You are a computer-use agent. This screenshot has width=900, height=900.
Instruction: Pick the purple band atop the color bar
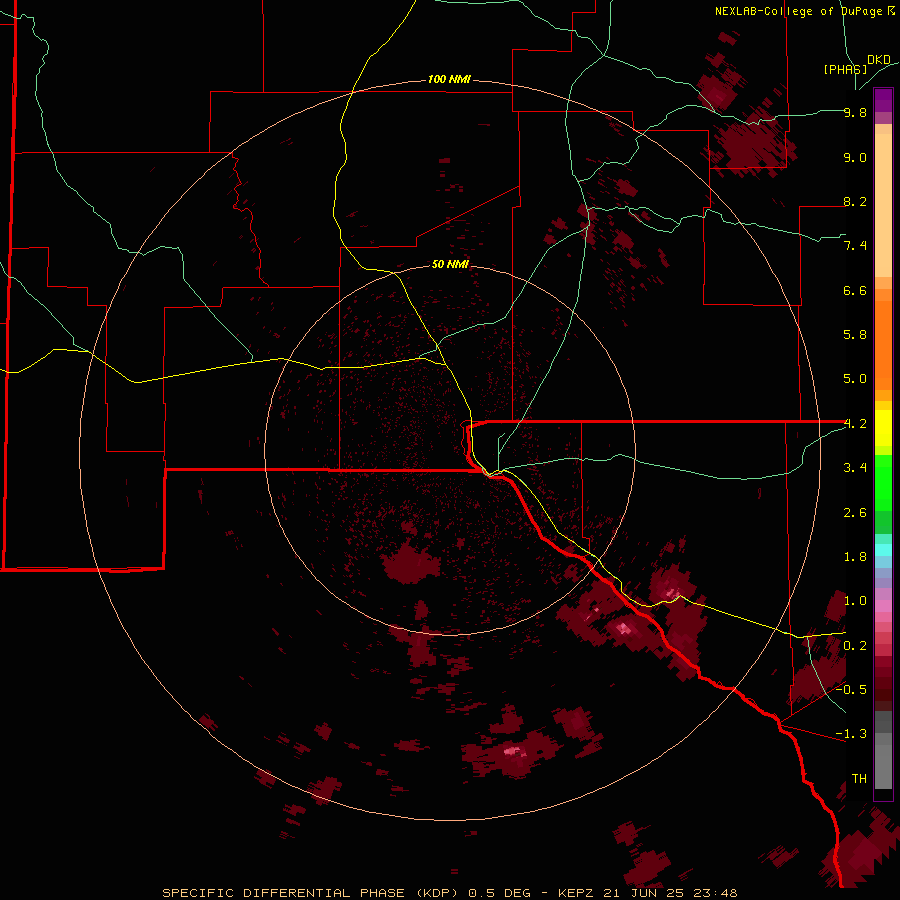pos(883,100)
